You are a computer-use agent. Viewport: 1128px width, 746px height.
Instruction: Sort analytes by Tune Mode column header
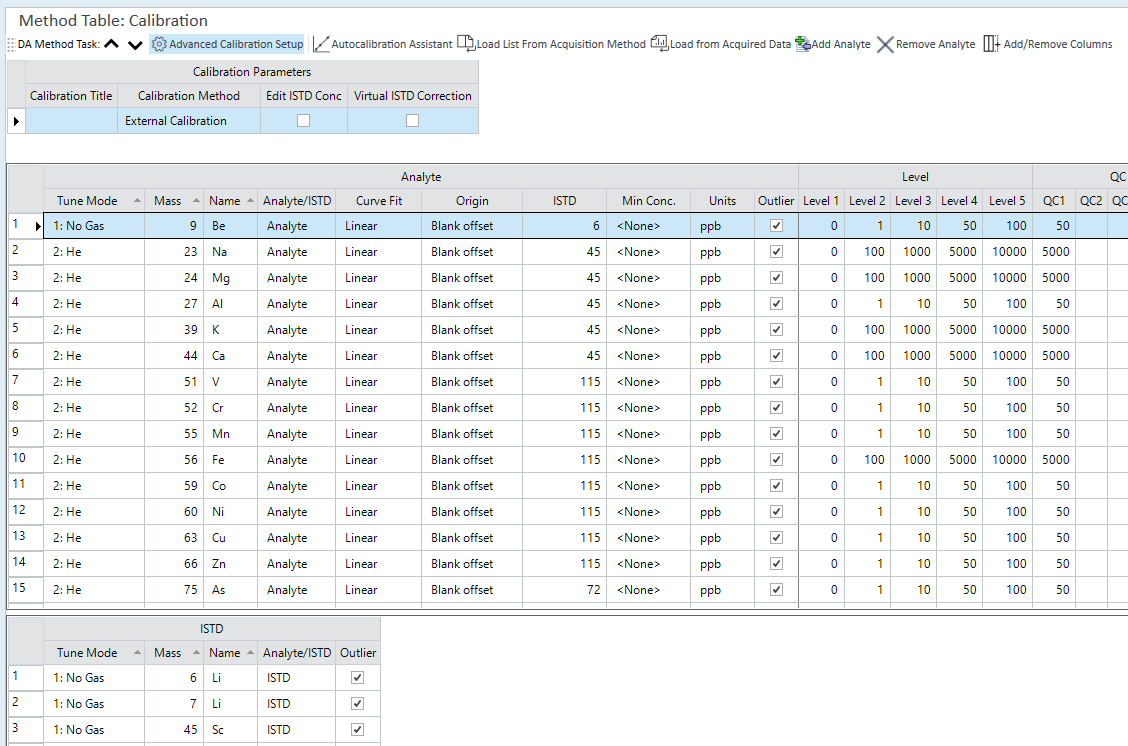(x=94, y=201)
